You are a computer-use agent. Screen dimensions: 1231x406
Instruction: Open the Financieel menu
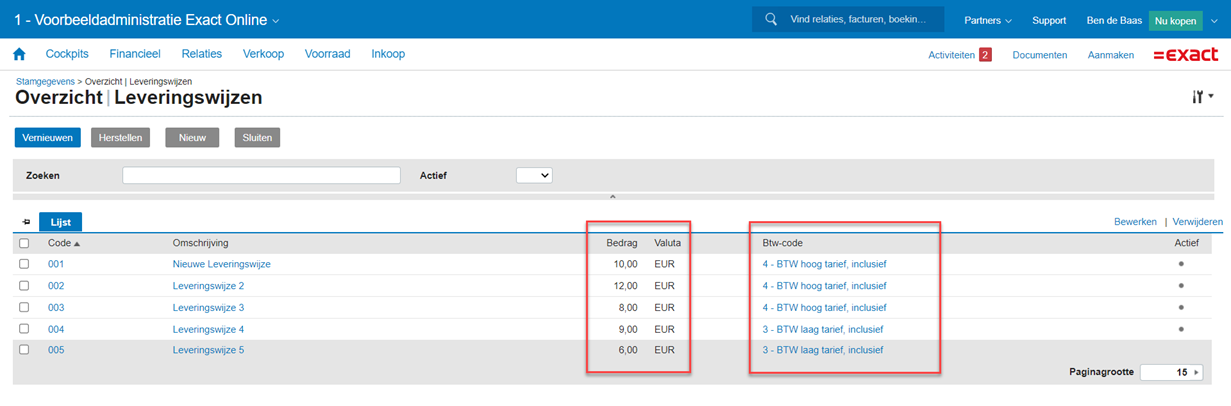click(135, 54)
